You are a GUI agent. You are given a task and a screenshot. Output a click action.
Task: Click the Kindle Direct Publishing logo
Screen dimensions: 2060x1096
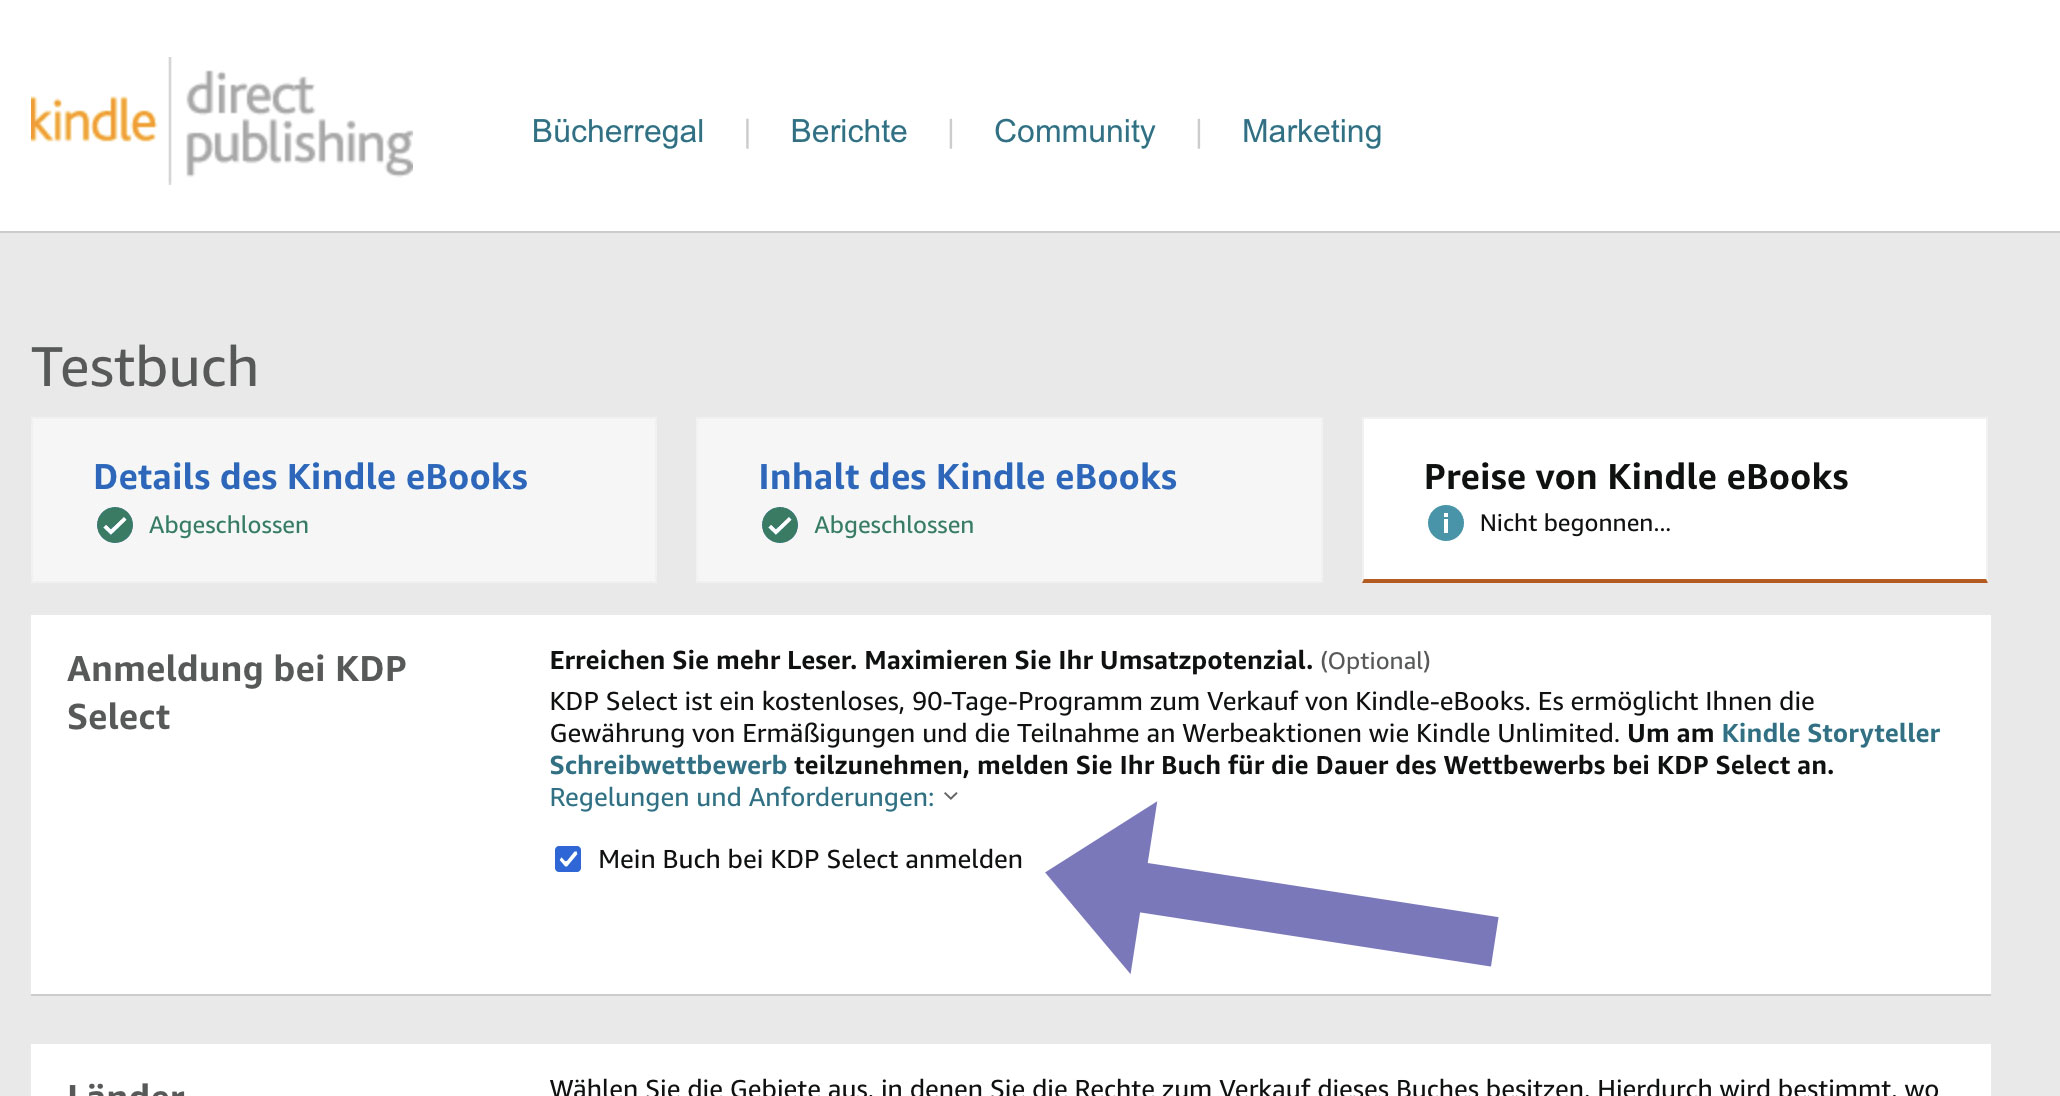coord(221,122)
